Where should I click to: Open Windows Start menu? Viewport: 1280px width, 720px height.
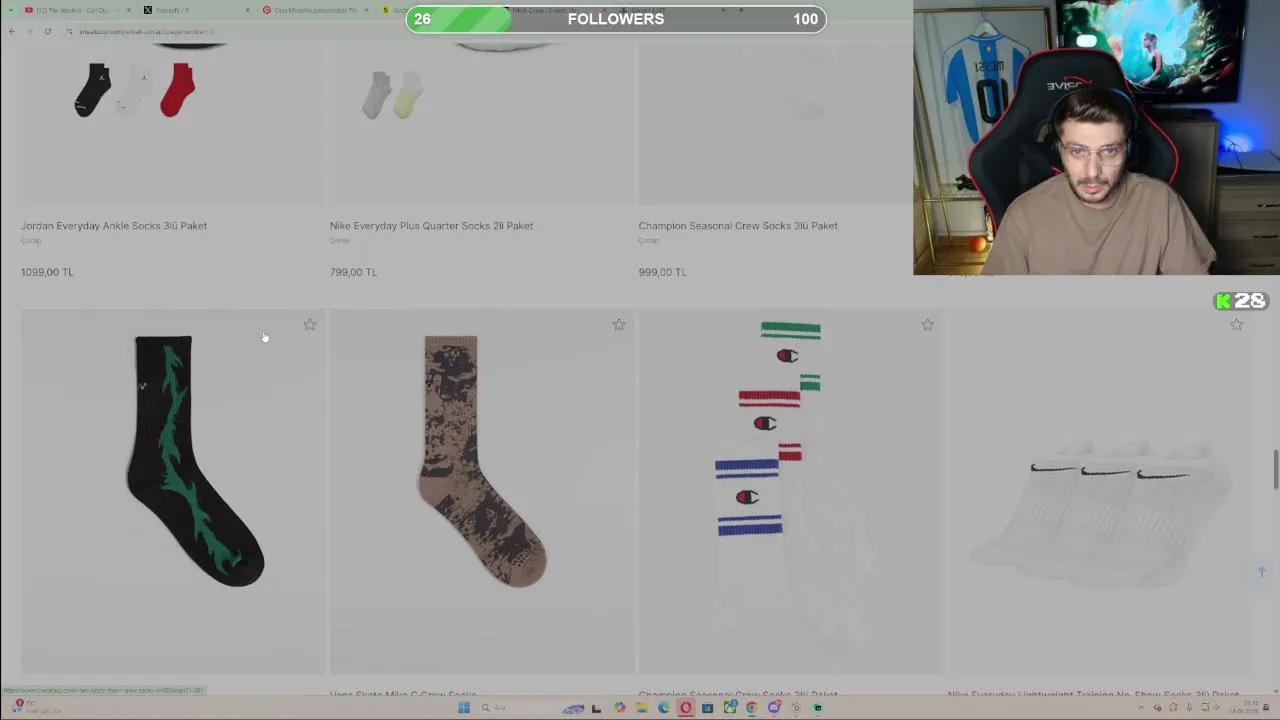click(464, 708)
